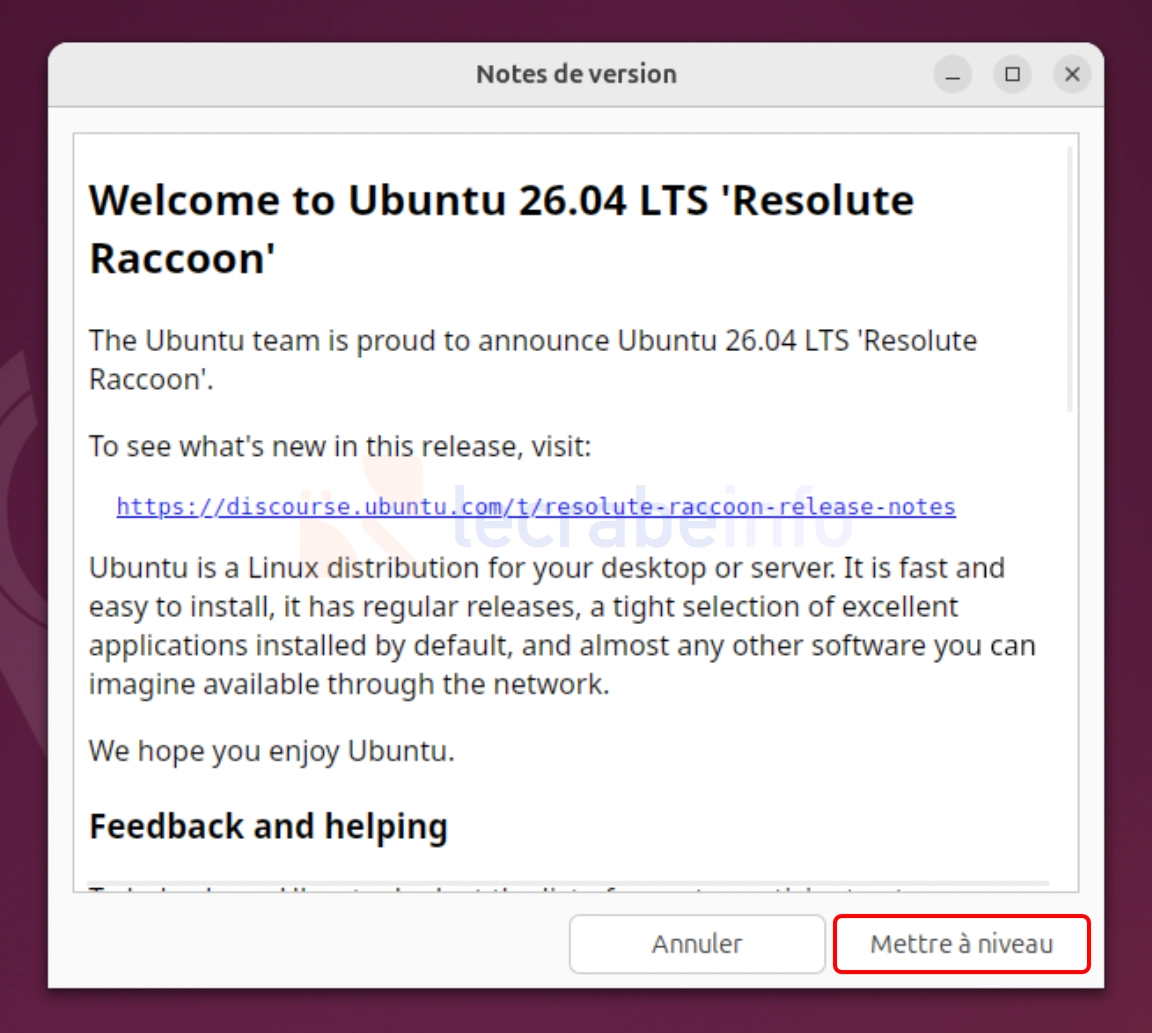The height and width of the screenshot is (1033, 1152).
Task: Click the Notes de version title bar
Action: (575, 74)
